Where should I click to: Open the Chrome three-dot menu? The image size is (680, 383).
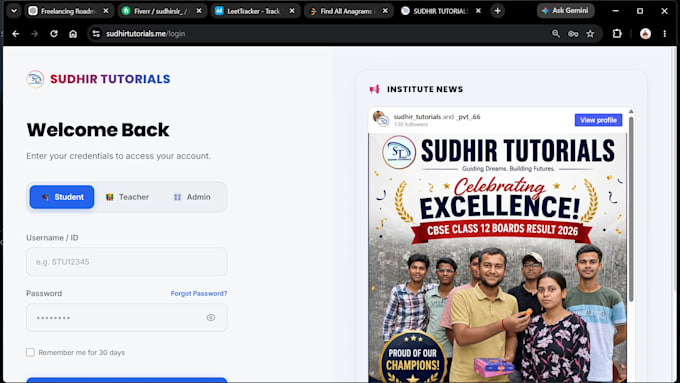tap(665, 33)
